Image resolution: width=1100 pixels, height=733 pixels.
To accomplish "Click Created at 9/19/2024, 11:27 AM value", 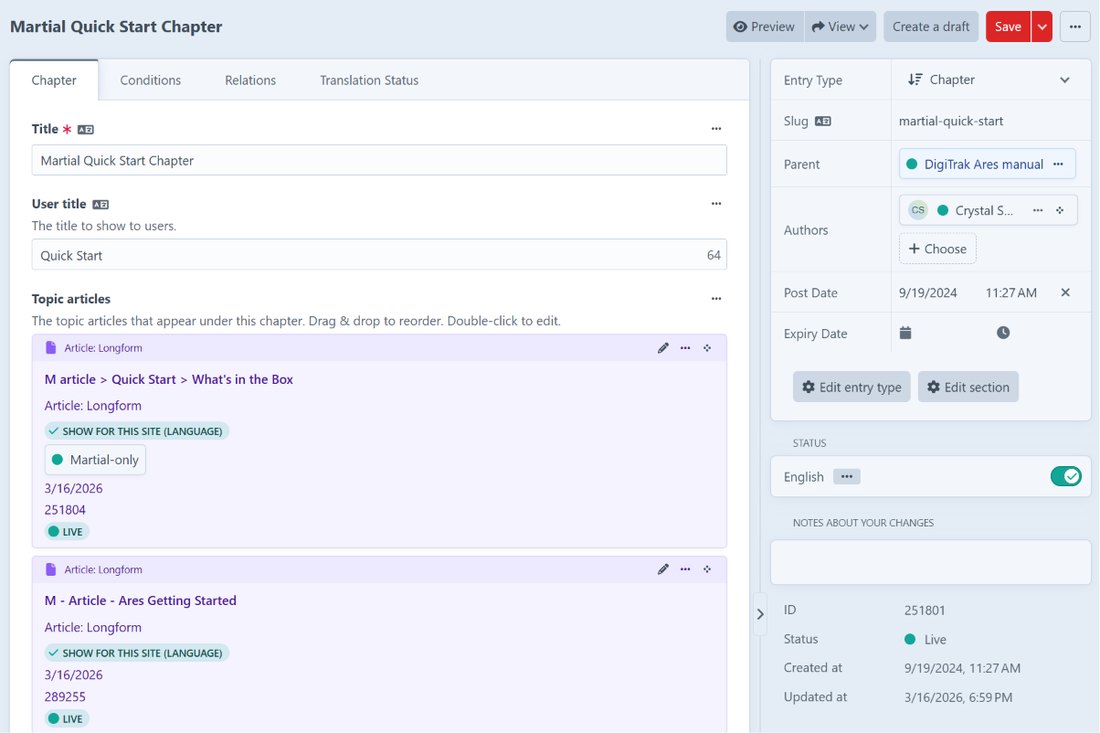I will click(x=962, y=668).
